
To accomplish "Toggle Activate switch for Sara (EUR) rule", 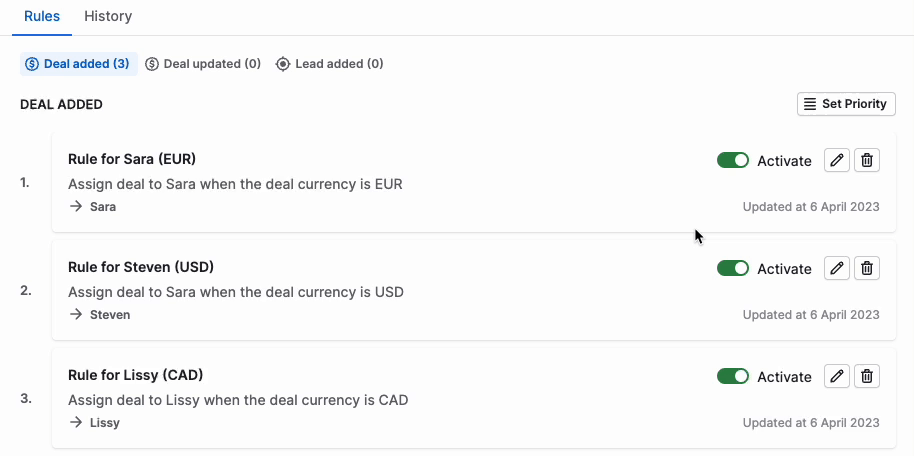I will pos(733,160).
